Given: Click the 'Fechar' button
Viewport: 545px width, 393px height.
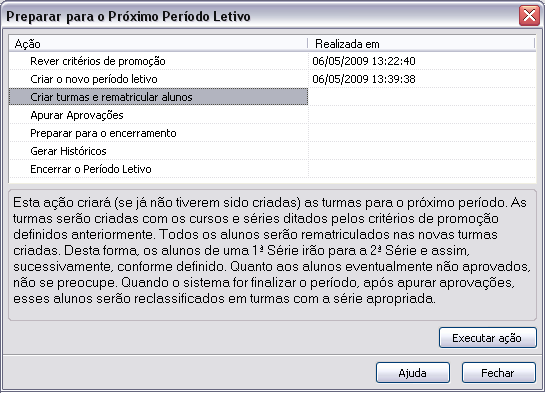Looking at the screenshot, I should click(498, 373).
